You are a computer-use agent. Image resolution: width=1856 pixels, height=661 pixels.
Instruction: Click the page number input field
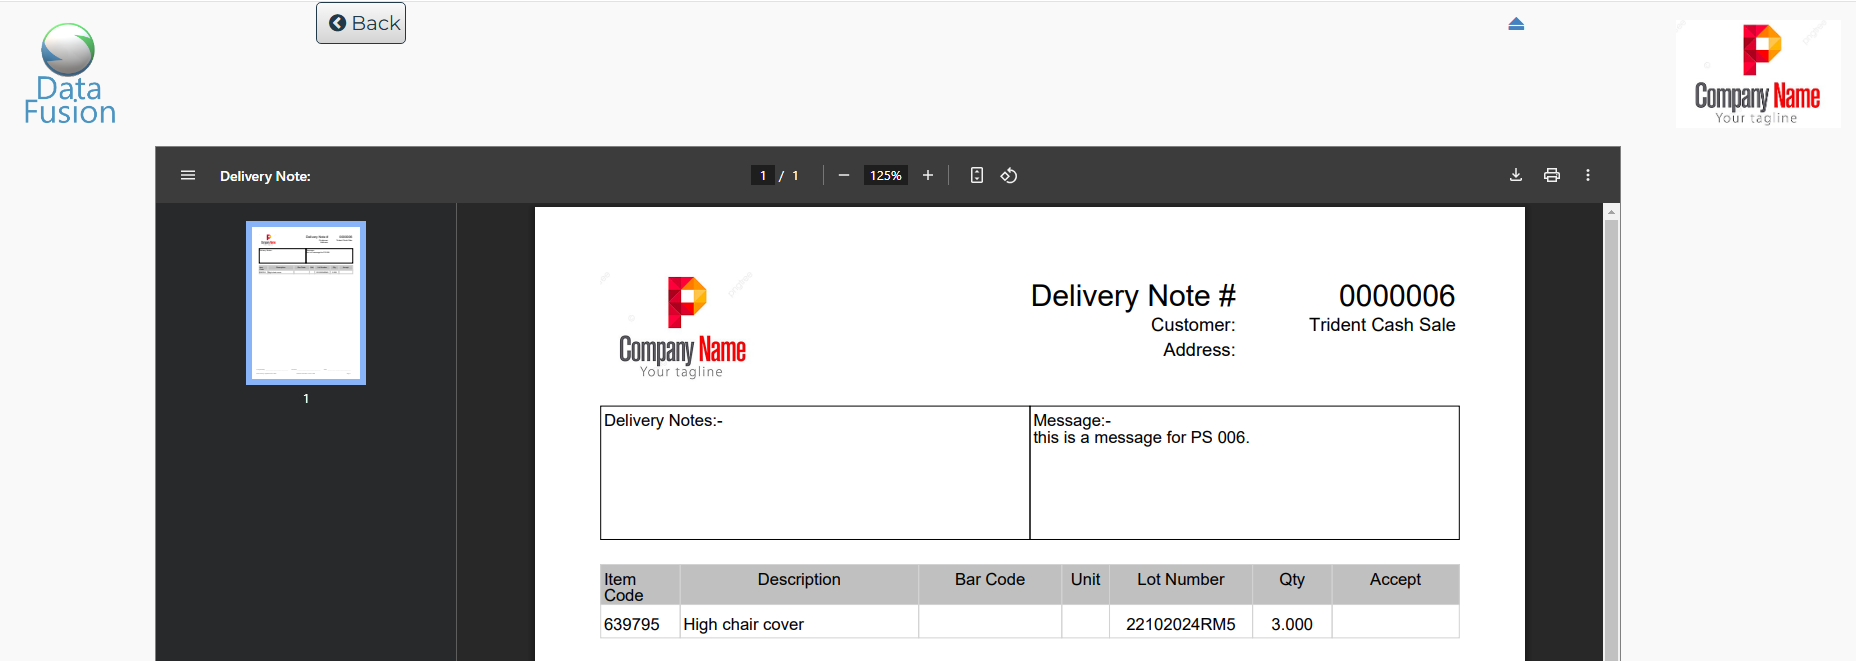763,175
